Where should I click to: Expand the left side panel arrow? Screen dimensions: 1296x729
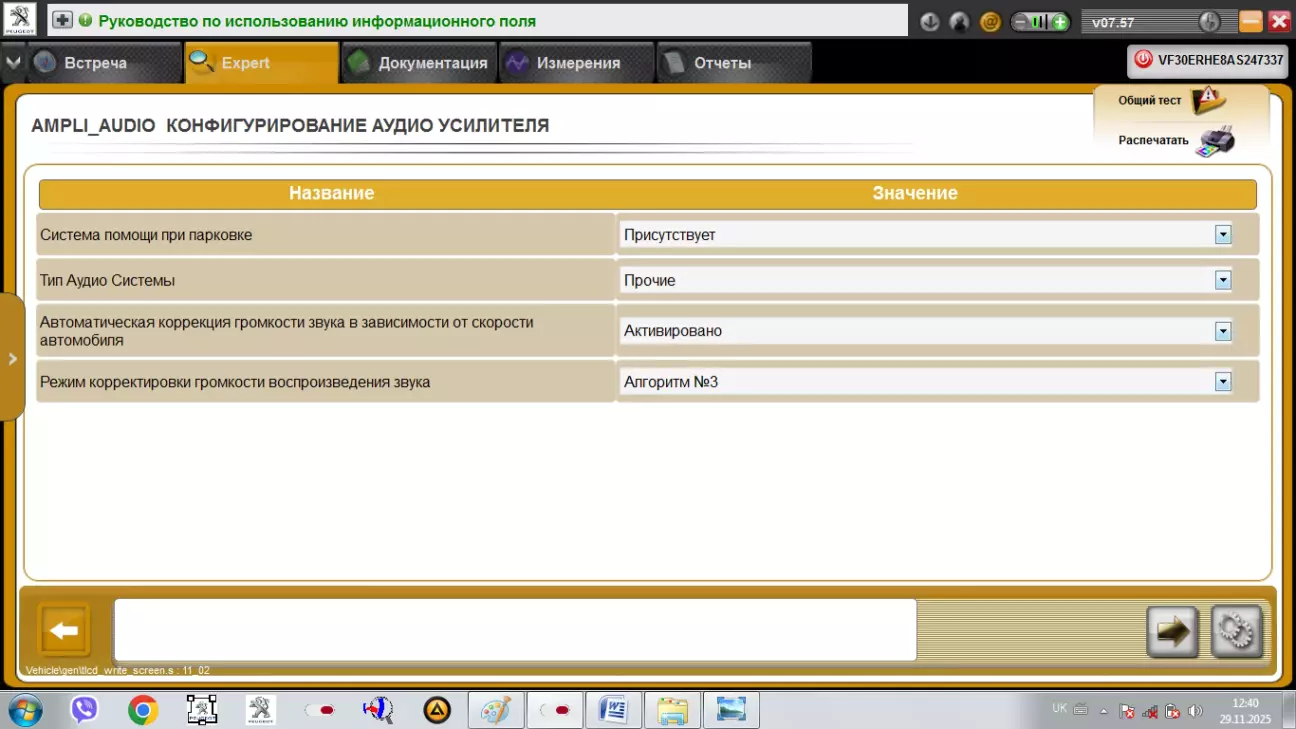(x=12, y=358)
